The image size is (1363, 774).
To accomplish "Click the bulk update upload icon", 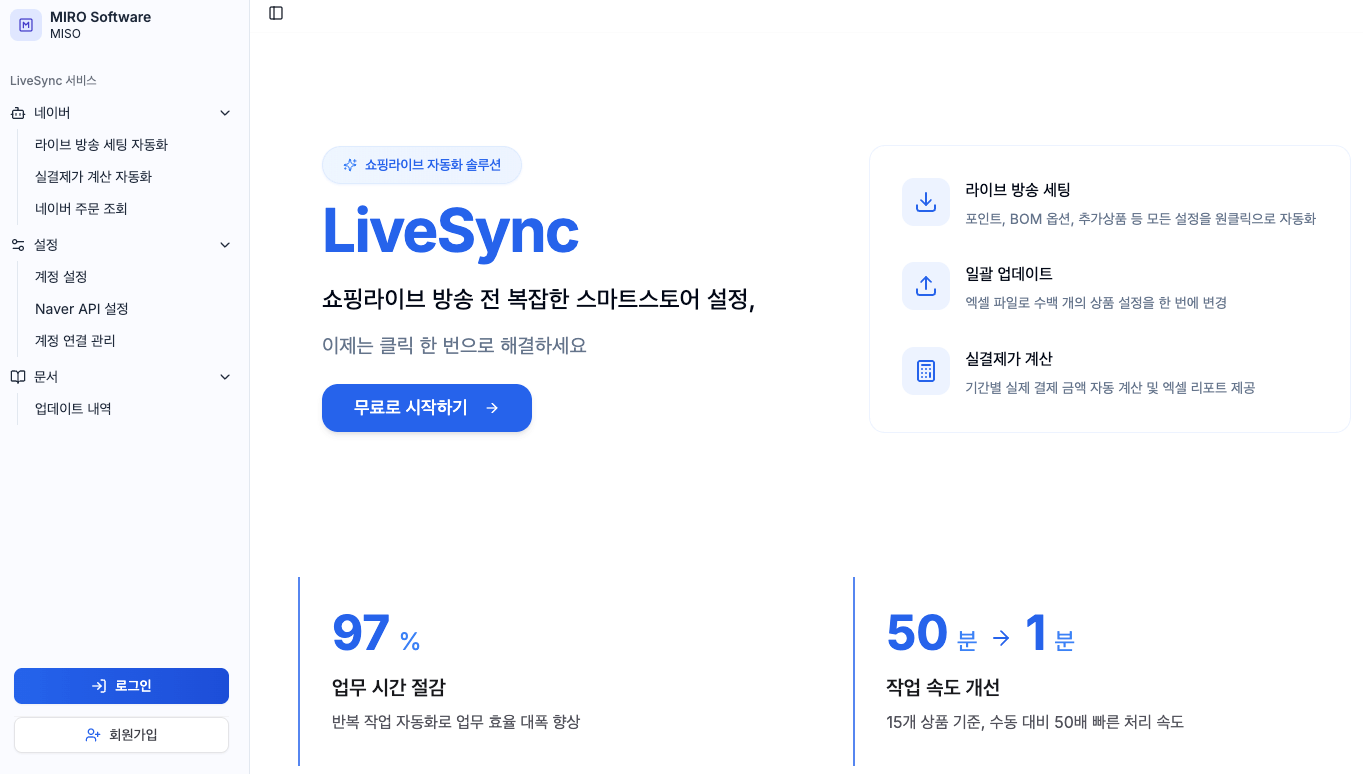I will point(925,286).
